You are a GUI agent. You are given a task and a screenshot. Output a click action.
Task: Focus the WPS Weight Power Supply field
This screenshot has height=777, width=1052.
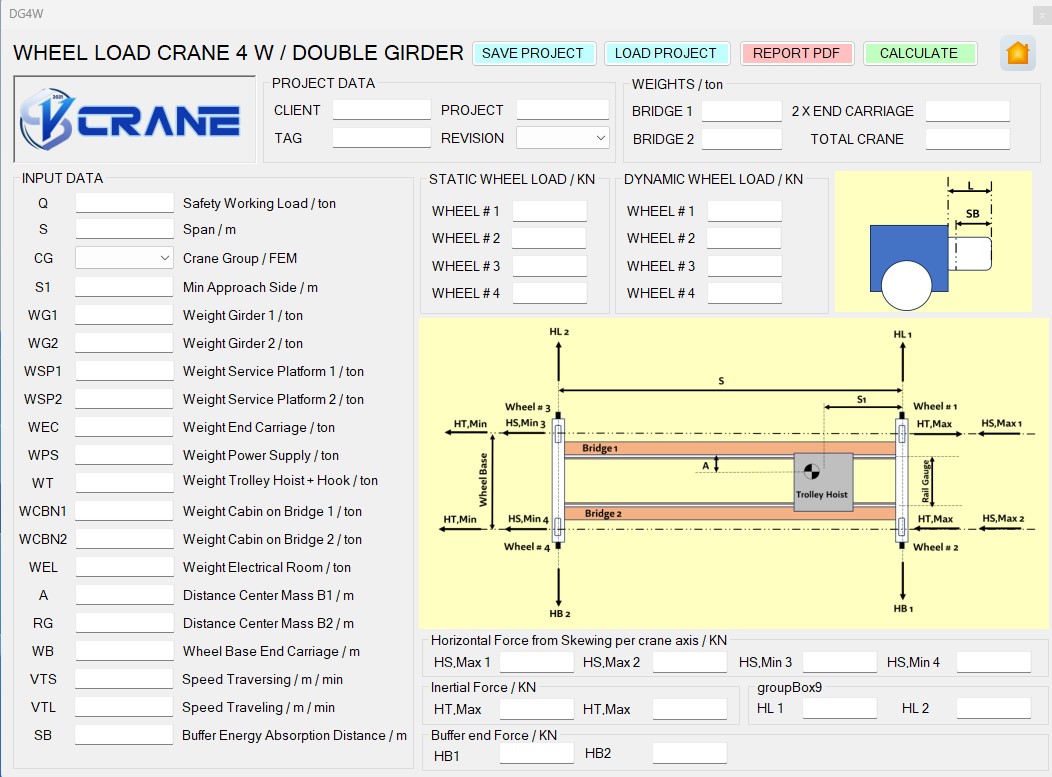(x=124, y=455)
